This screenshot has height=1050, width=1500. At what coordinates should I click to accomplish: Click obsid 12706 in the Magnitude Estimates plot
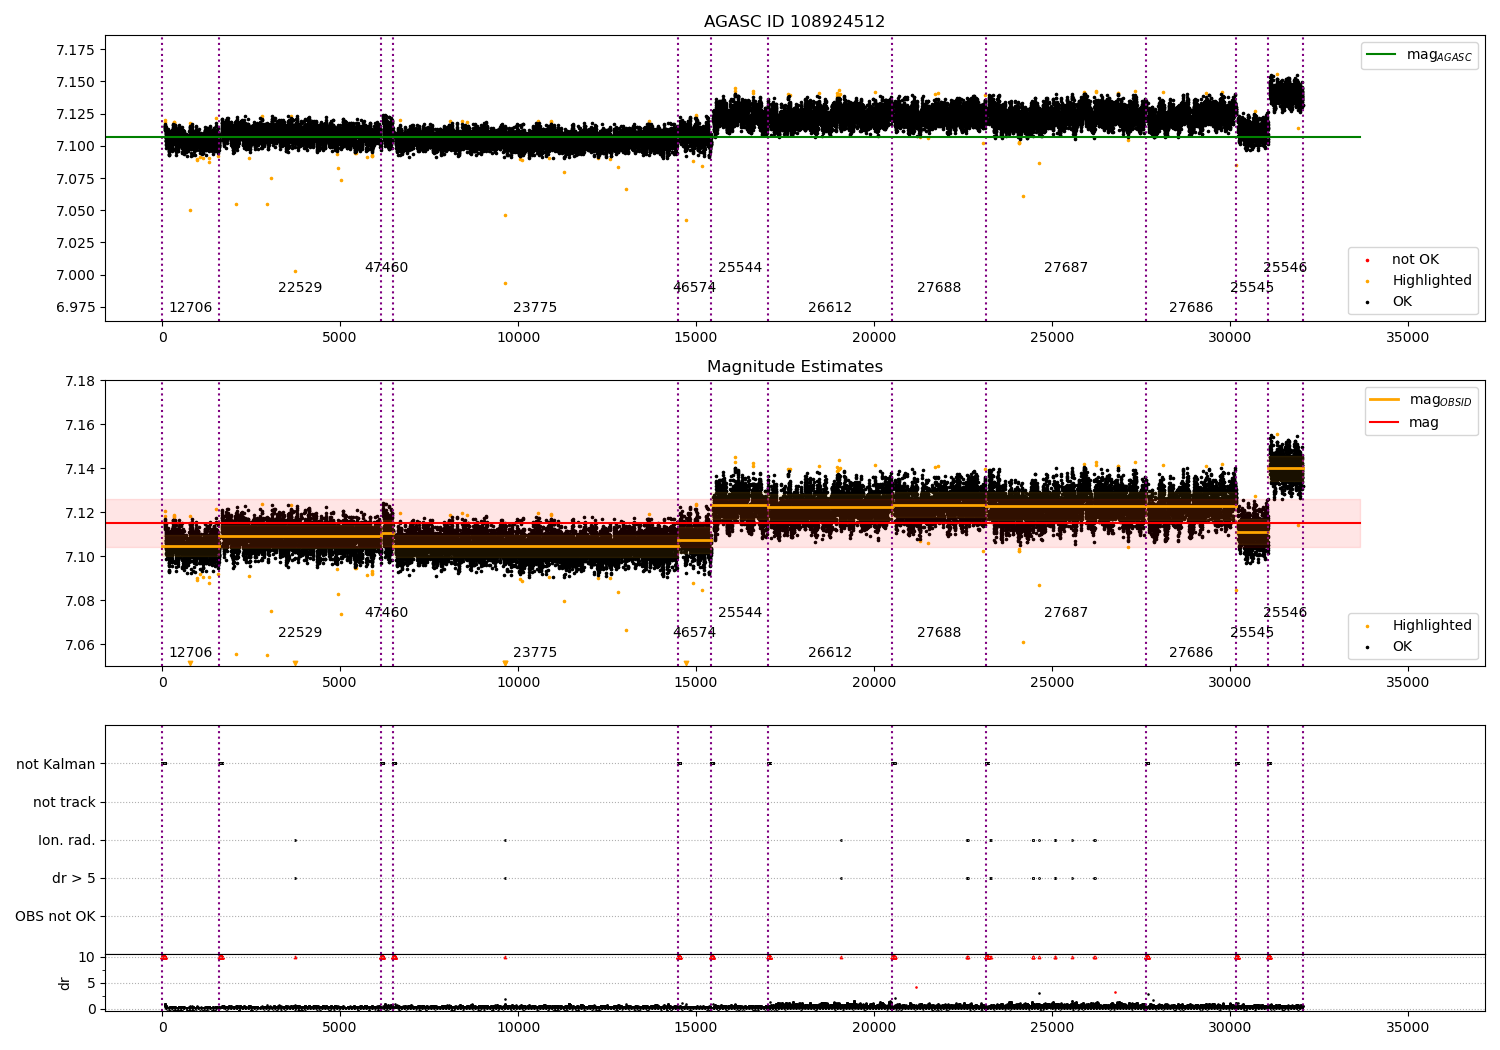click(x=190, y=653)
